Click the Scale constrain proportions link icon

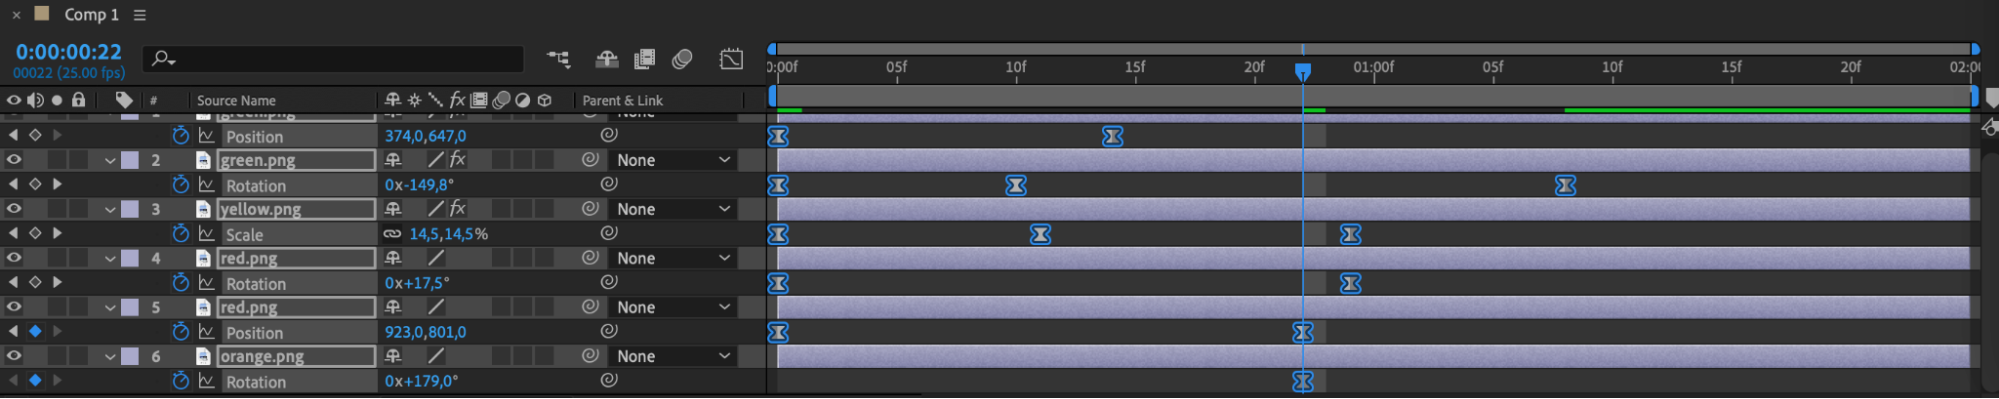[392, 234]
